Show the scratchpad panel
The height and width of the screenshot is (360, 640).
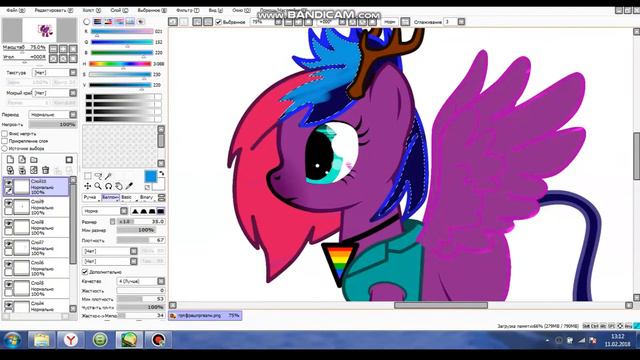coord(141,21)
